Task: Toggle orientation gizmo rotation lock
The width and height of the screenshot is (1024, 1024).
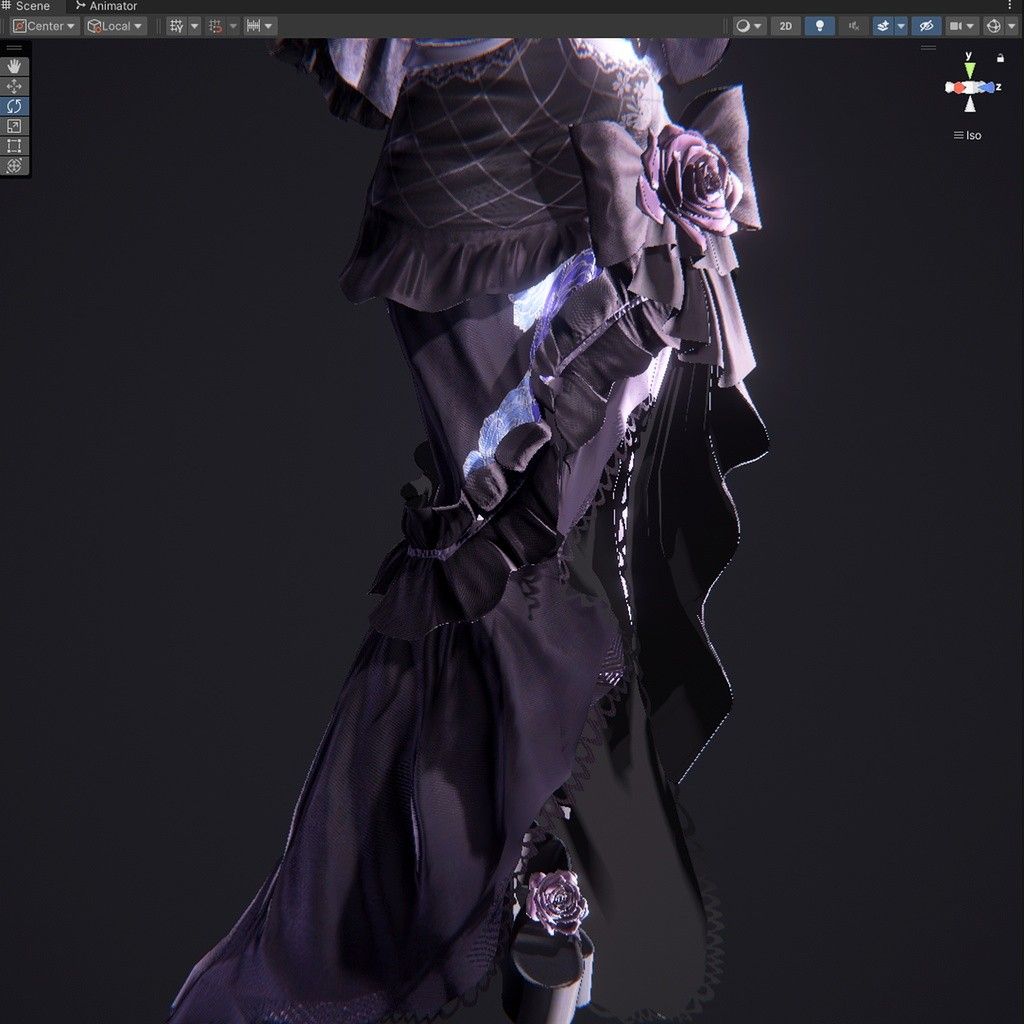Action: pos(1000,58)
